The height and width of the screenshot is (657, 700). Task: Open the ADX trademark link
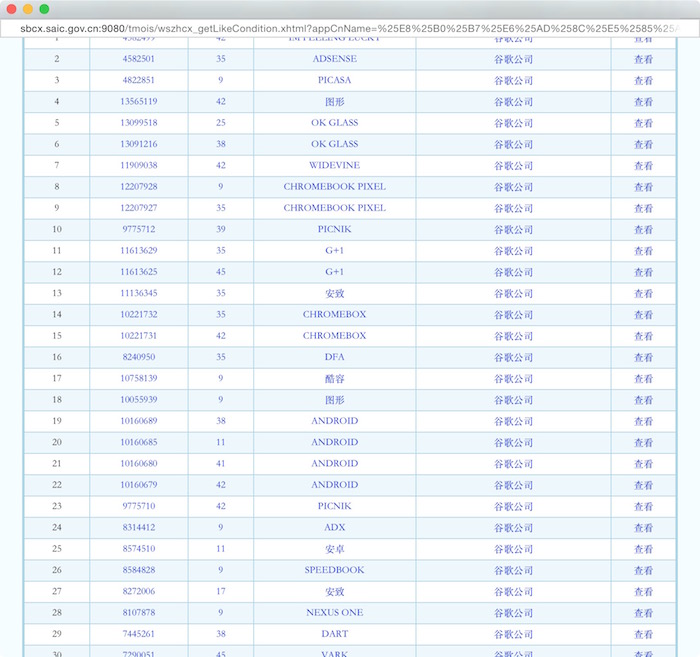pos(334,528)
